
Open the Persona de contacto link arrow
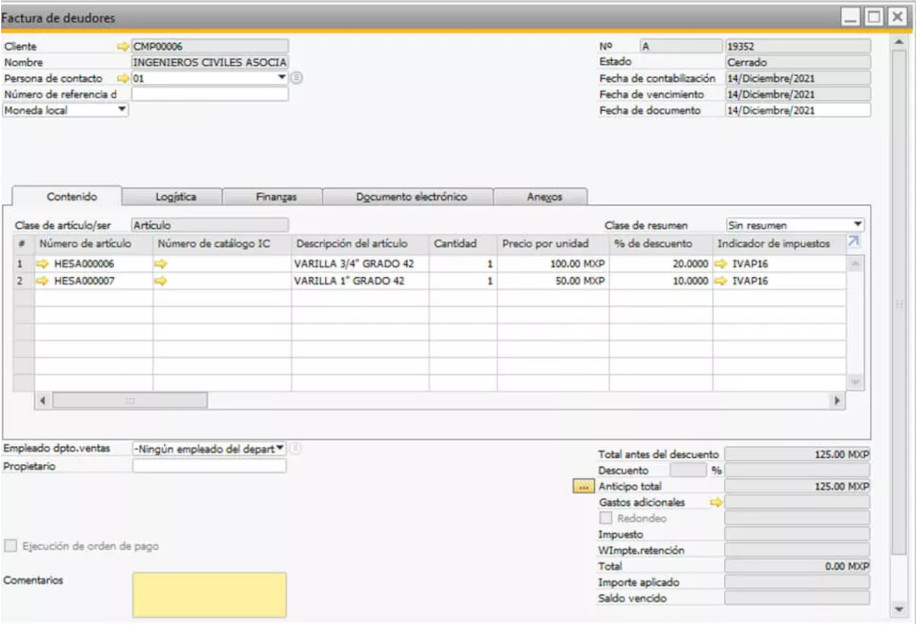123,78
